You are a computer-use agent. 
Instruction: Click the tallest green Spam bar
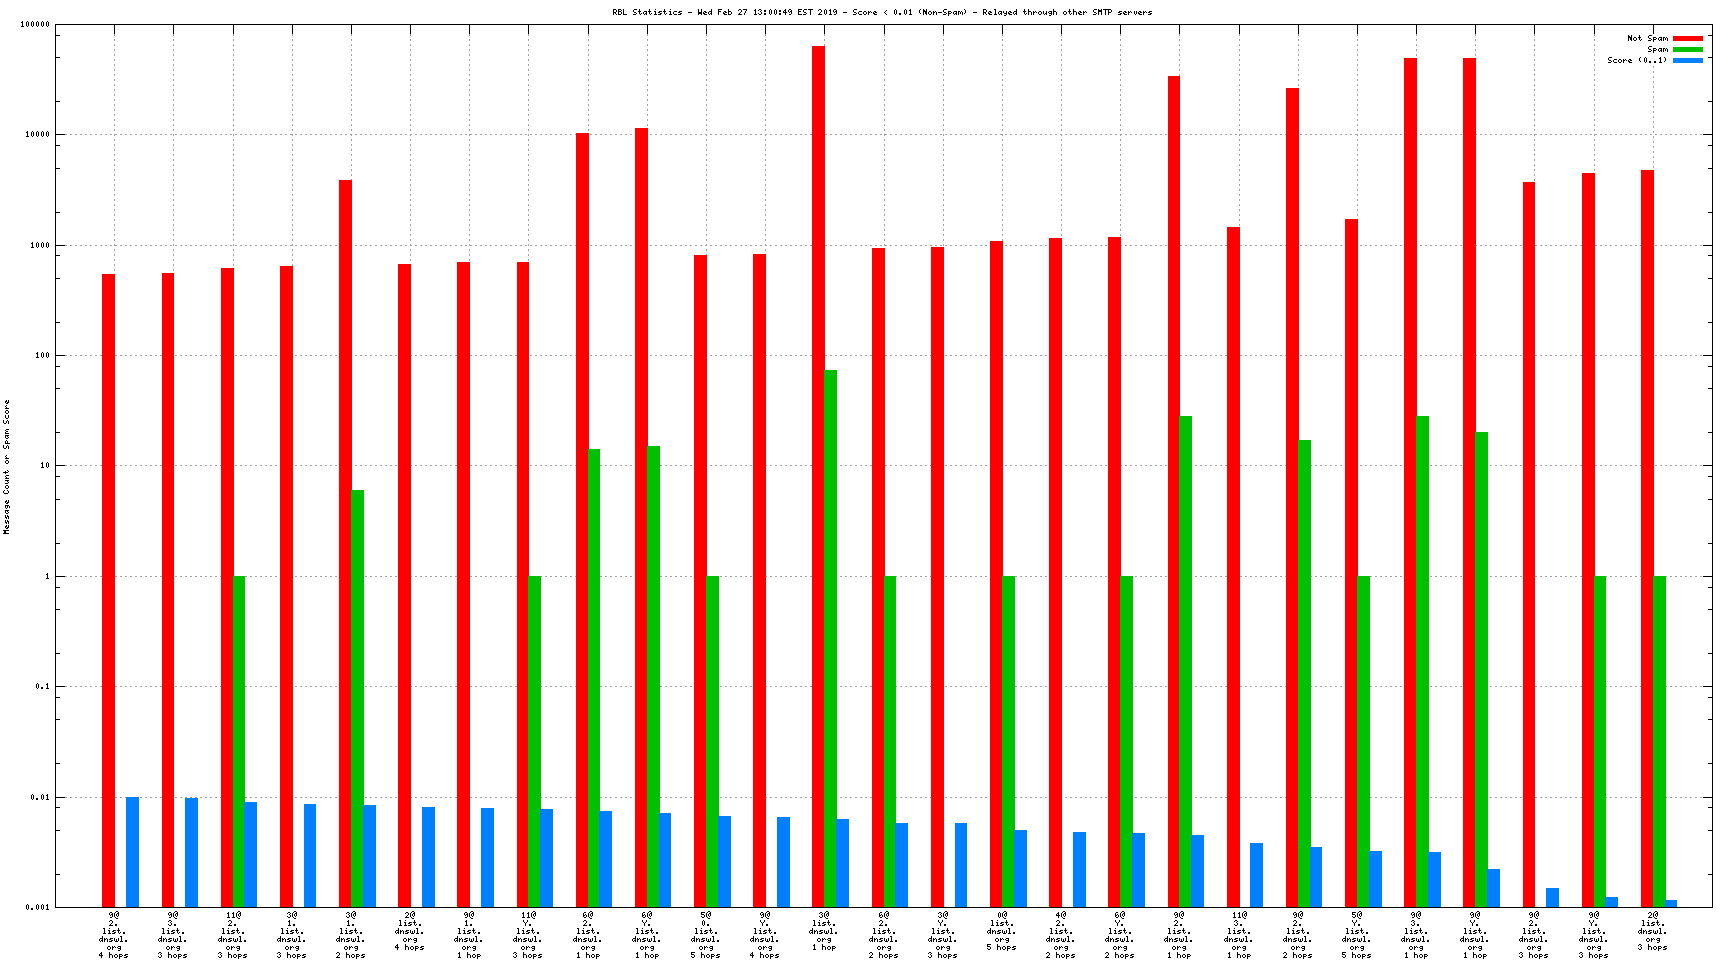830,638
